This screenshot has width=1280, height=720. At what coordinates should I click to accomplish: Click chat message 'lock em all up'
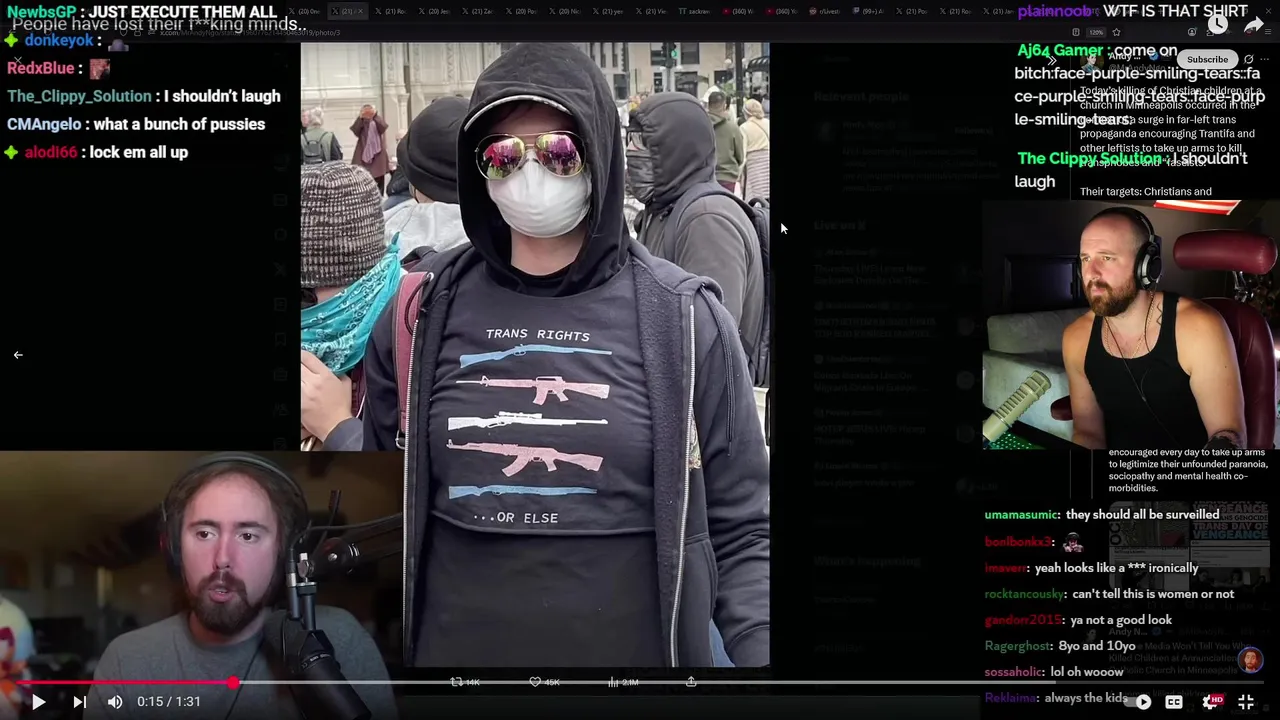coord(140,152)
